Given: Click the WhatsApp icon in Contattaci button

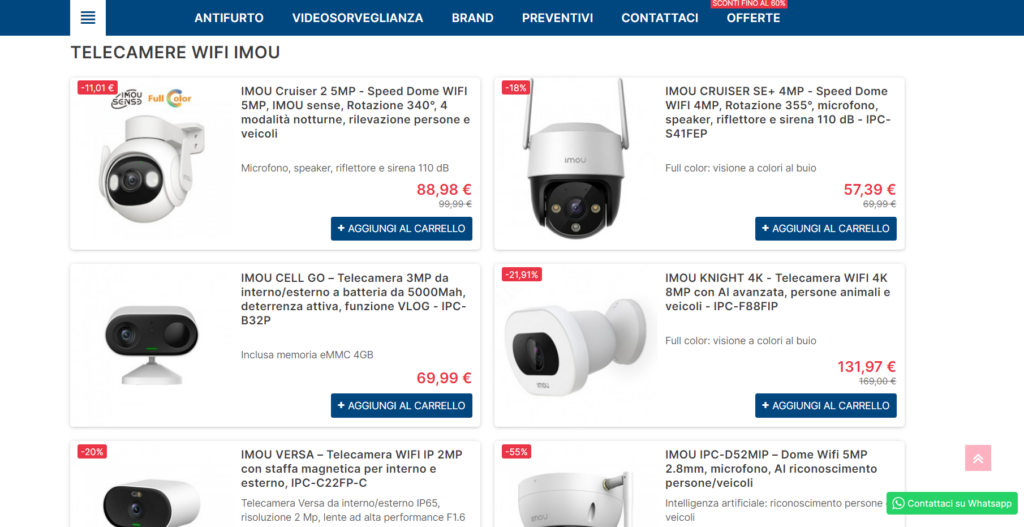Looking at the screenshot, I should tap(898, 503).
